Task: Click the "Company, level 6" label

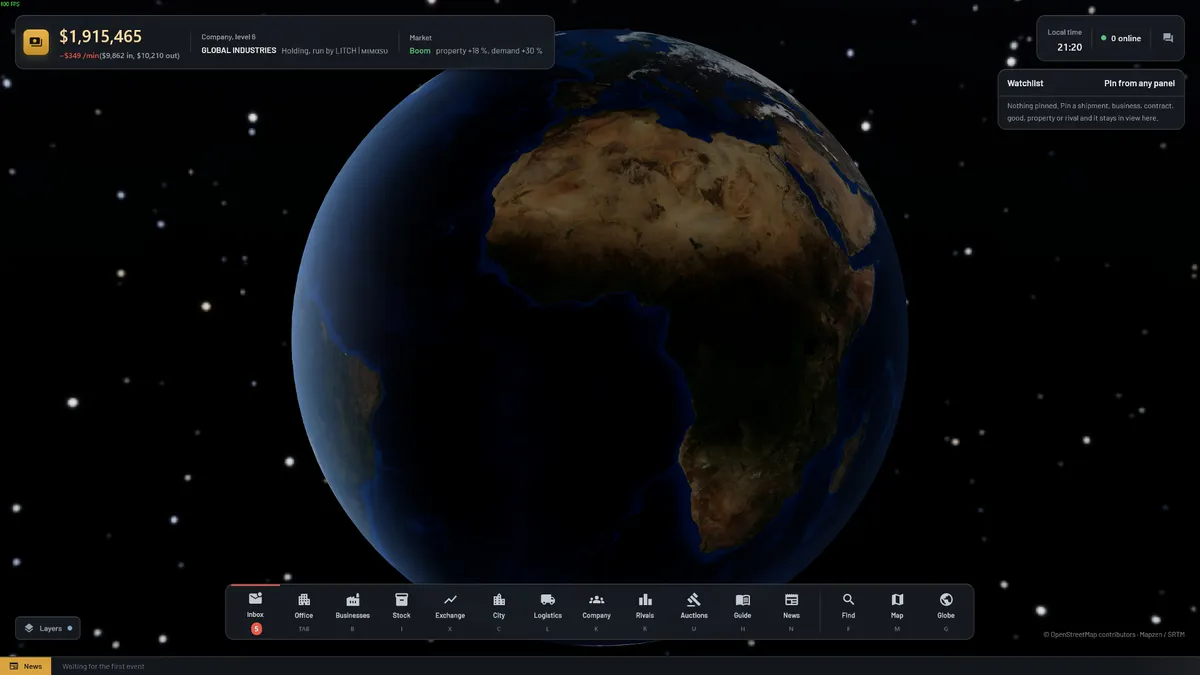Action: coord(228,37)
